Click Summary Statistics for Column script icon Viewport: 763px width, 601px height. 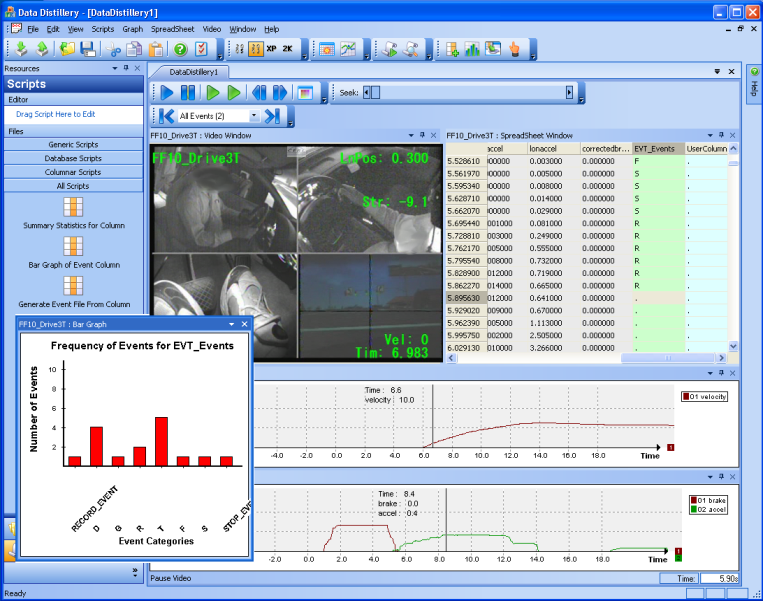tap(73, 207)
